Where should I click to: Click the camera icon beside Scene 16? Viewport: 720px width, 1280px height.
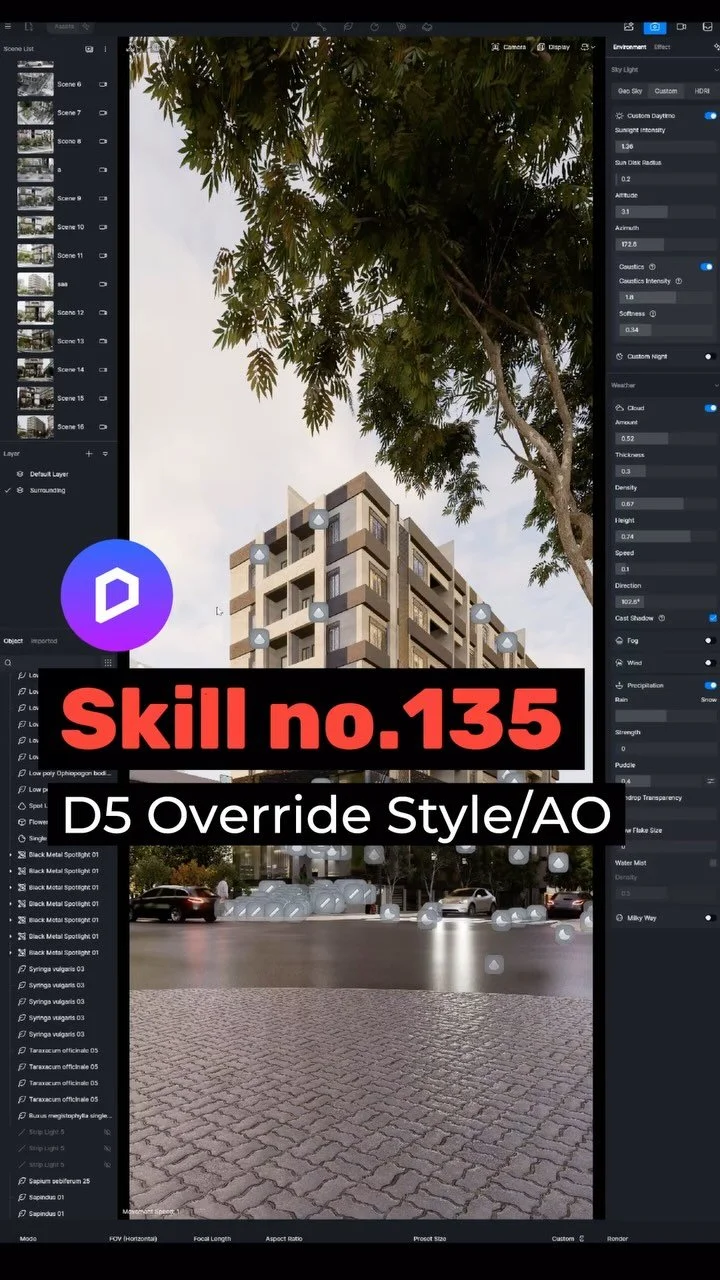[103, 427]
